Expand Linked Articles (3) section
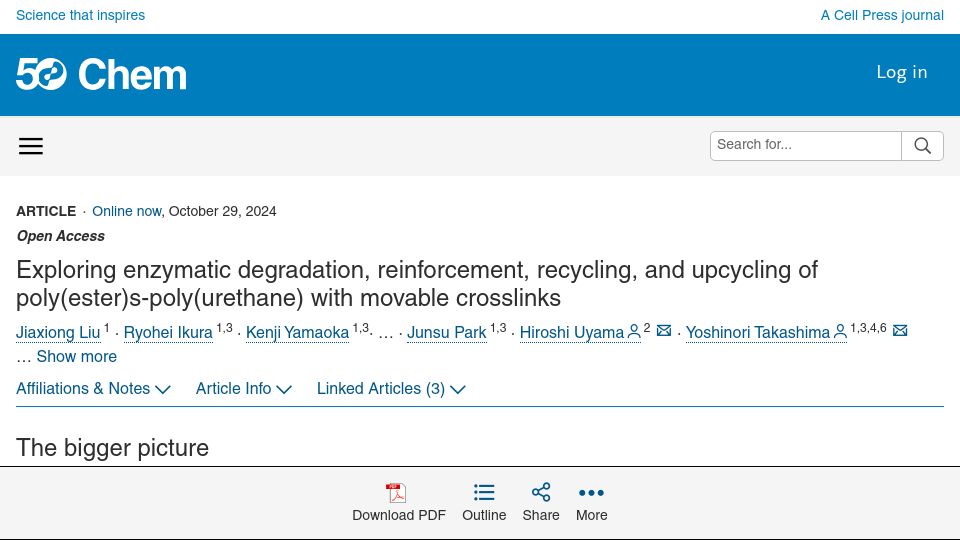 tap(391, 389)
